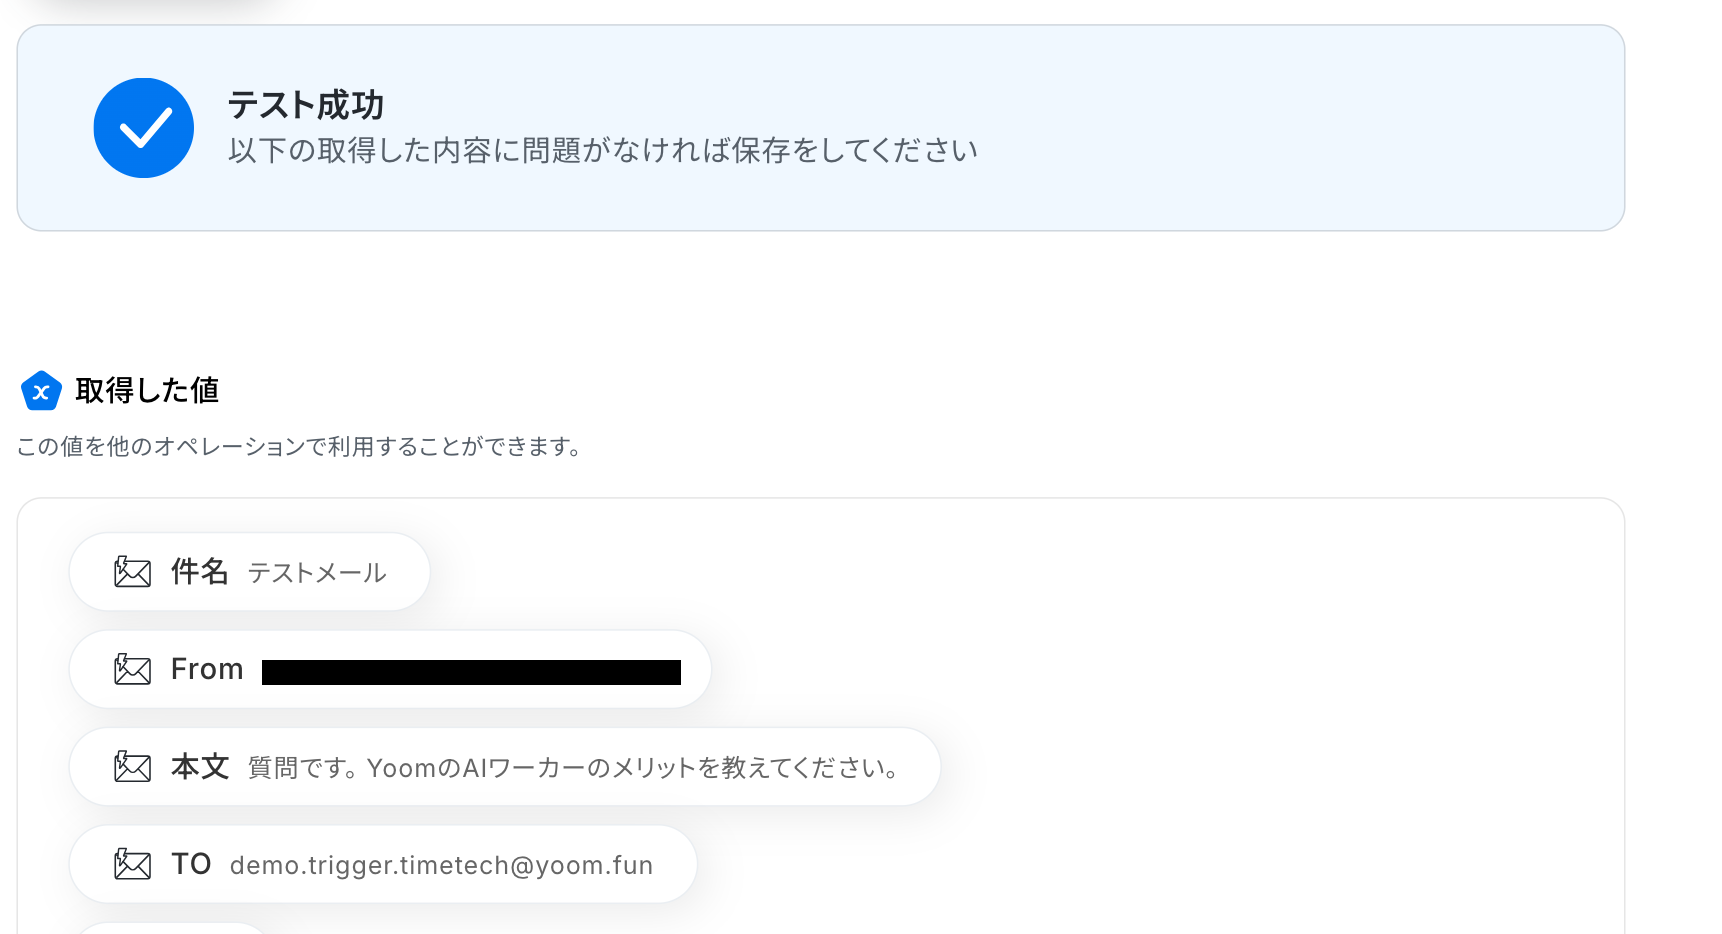Click empty space right of the テストメール chip

900,572
